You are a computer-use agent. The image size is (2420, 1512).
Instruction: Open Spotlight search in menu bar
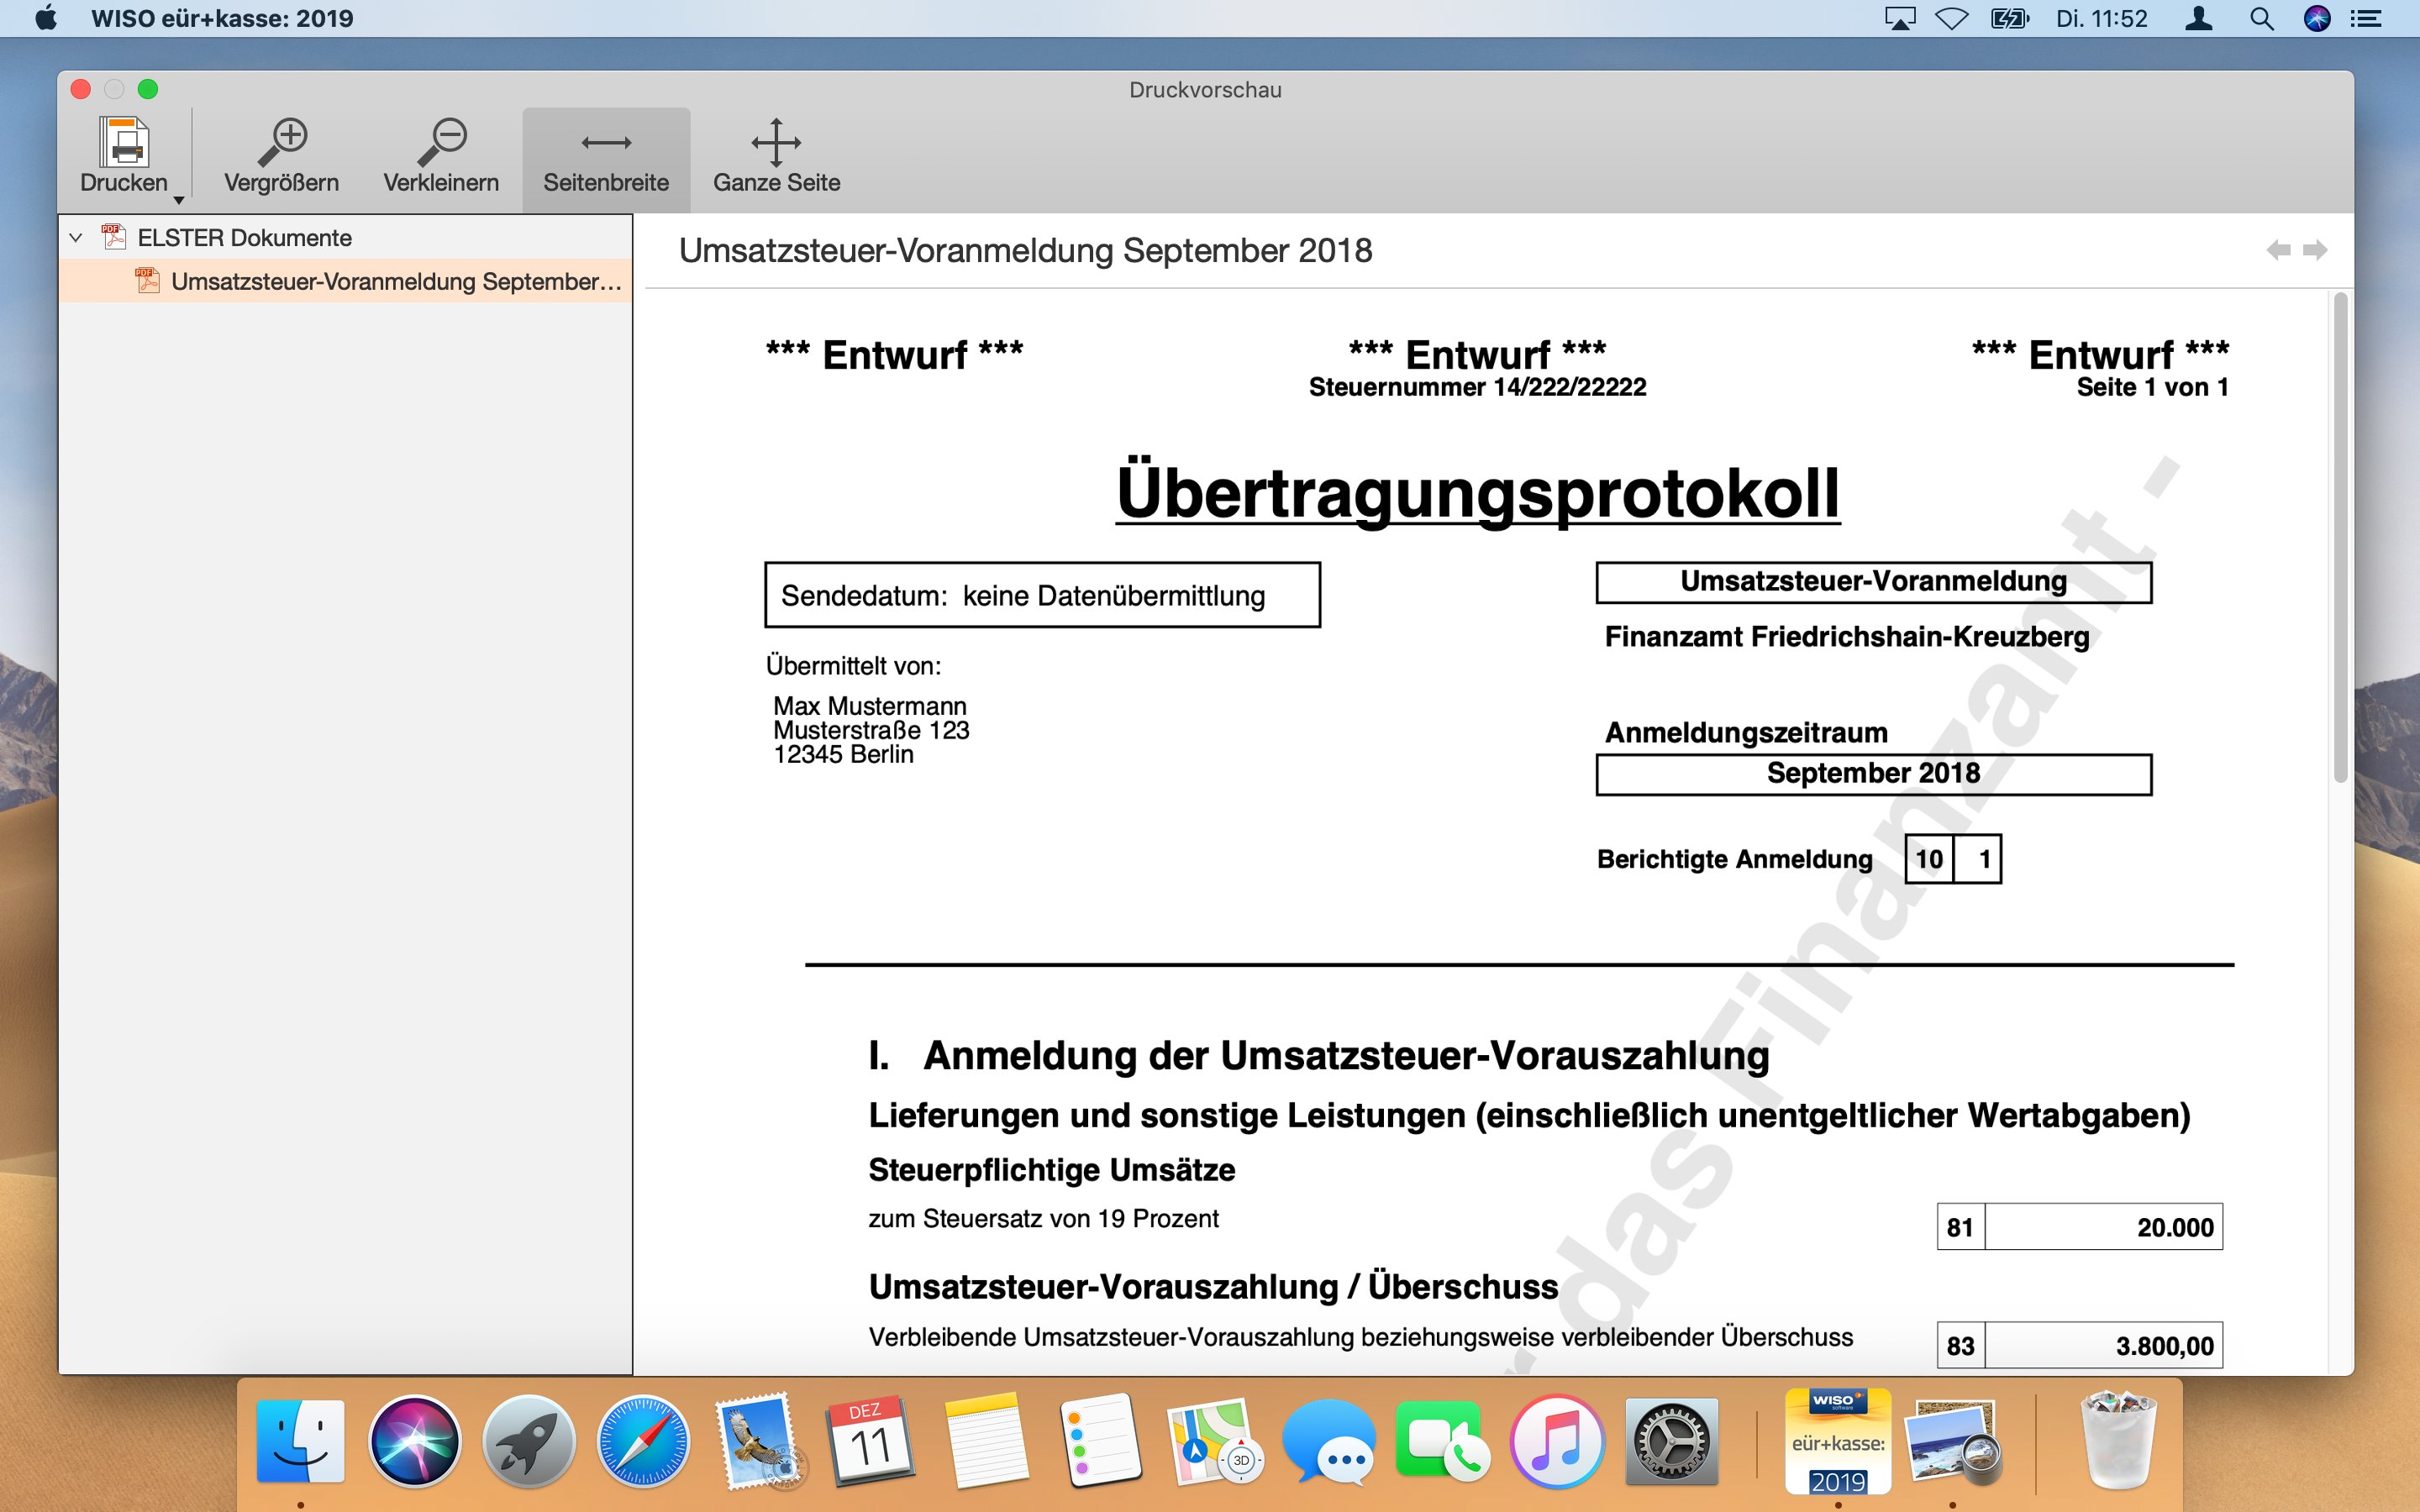tap(2262, 18)
